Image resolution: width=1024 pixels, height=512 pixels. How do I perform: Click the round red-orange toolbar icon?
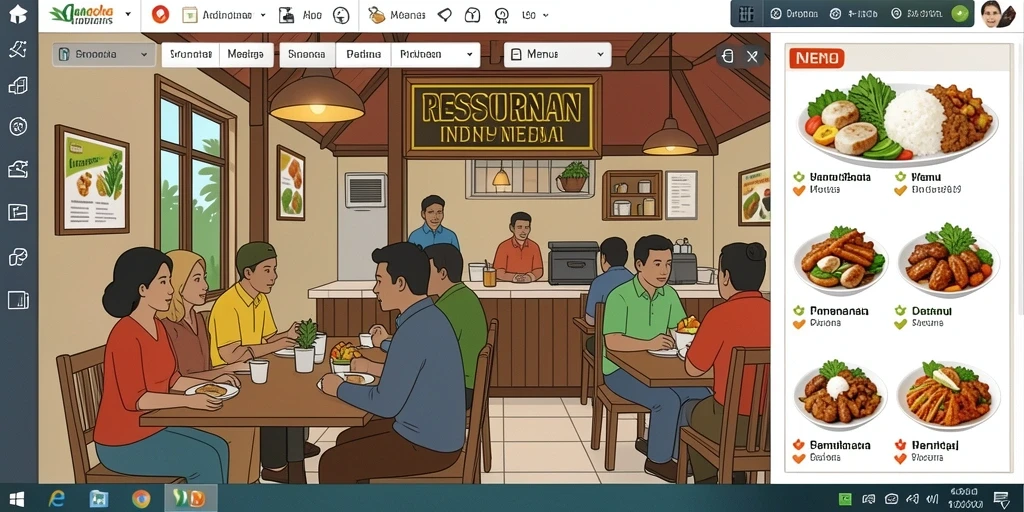160,15
